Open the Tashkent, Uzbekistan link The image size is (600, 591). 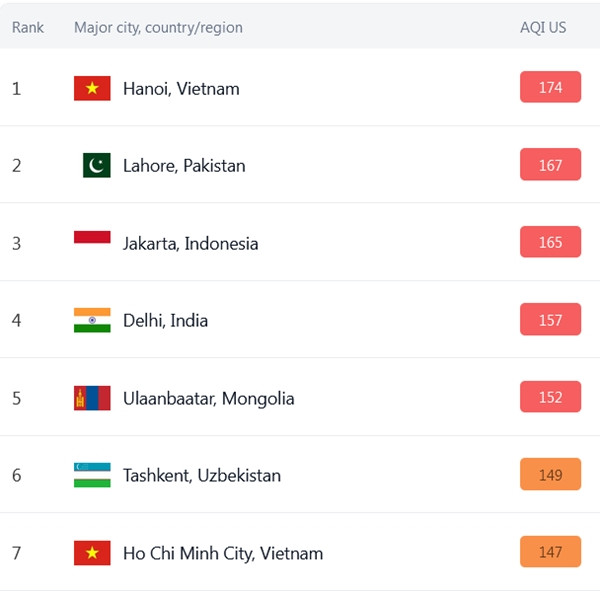201,475
